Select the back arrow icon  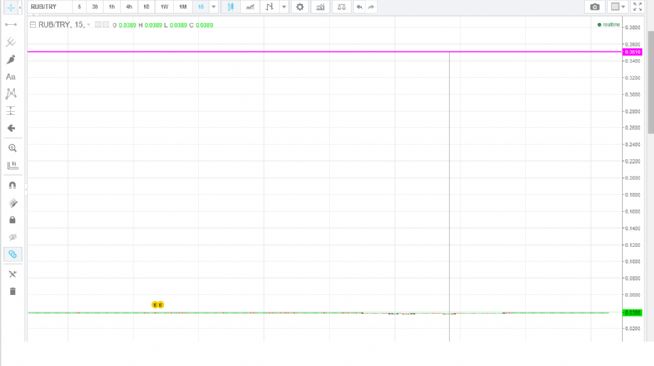pyautogui.click(x=11, y=128)
